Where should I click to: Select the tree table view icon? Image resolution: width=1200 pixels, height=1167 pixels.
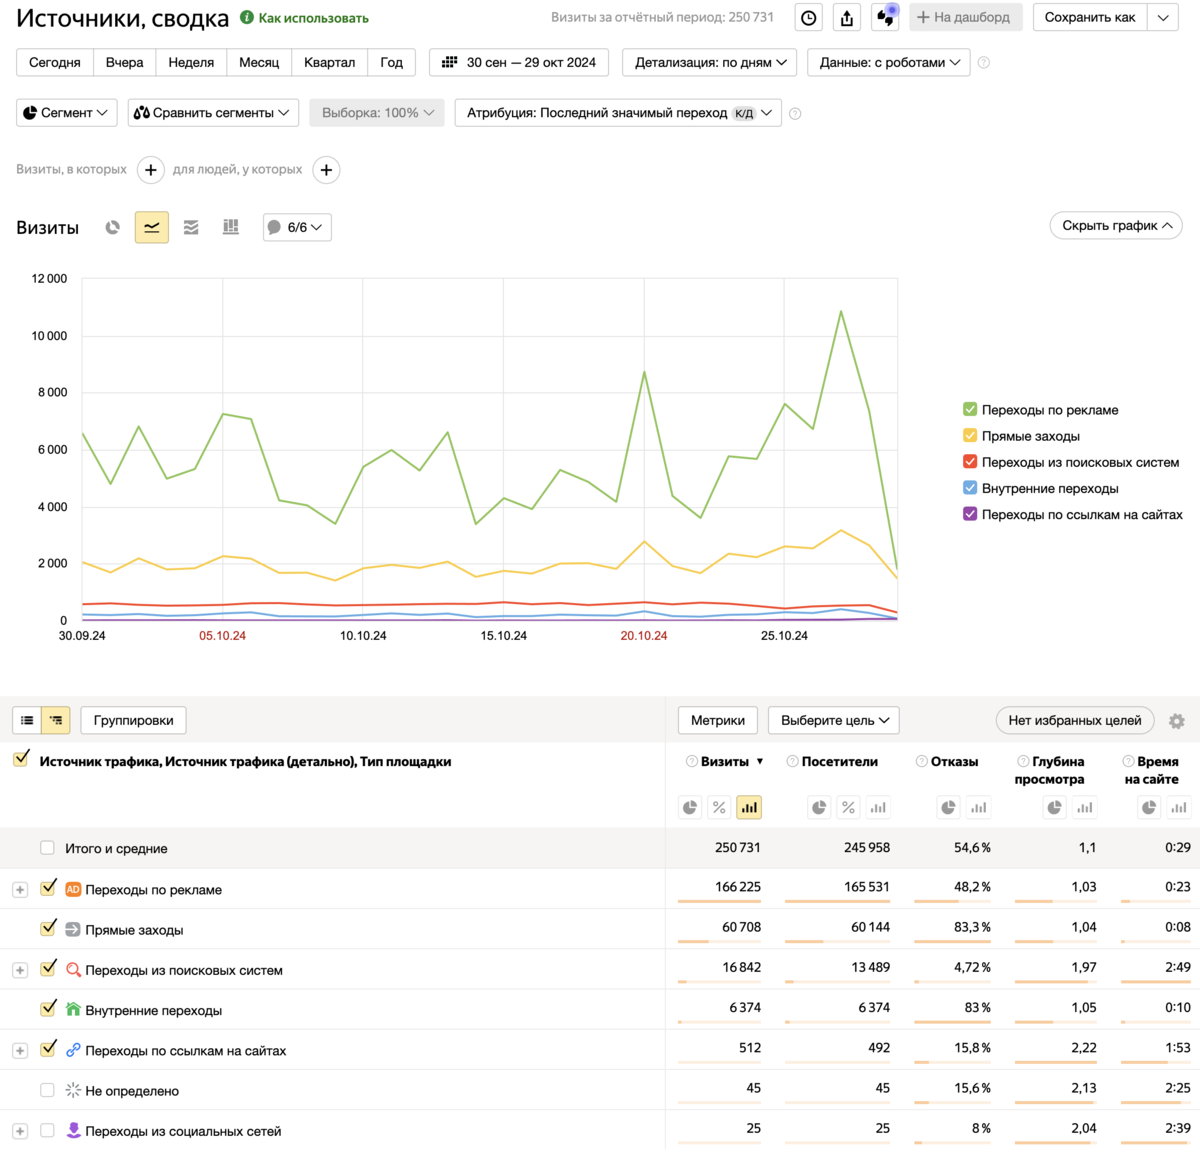pos(56,720)
